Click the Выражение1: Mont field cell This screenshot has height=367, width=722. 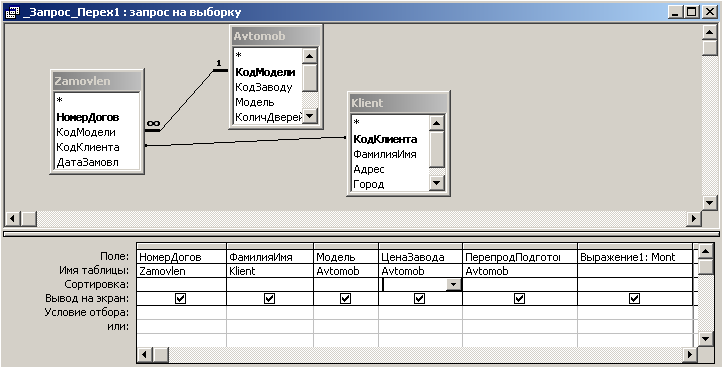tap(635, 257)
